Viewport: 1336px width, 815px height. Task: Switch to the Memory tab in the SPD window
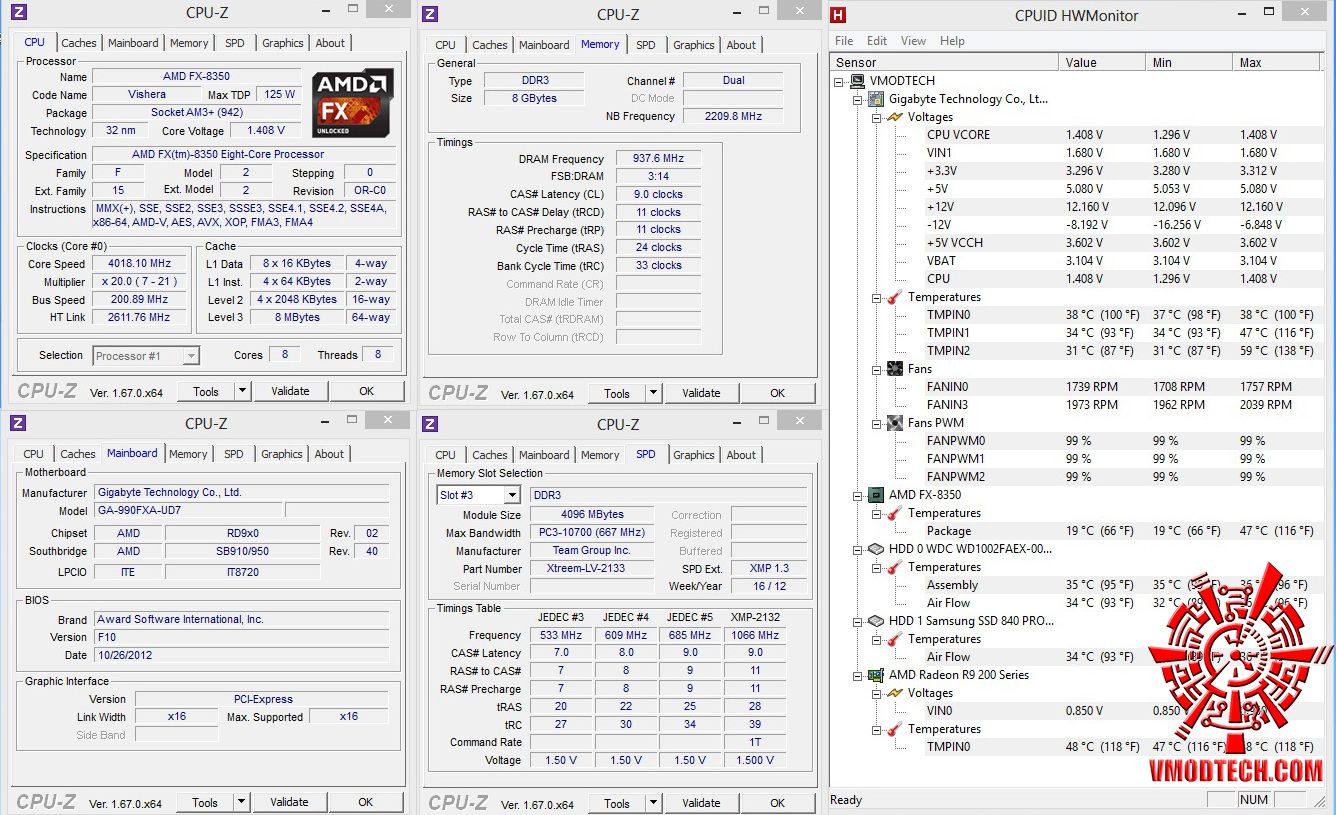coord(600,455)
